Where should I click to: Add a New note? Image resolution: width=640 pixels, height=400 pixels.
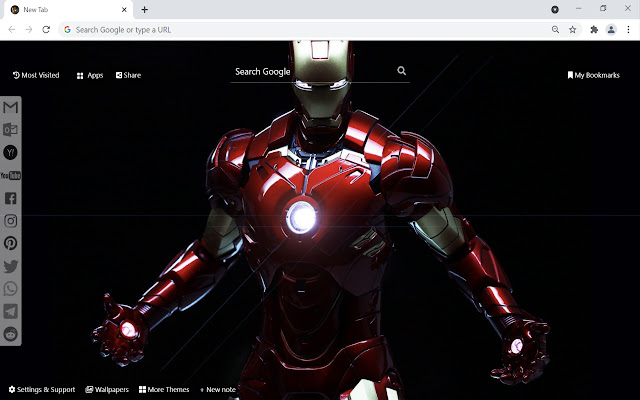[x=218, y=390]
